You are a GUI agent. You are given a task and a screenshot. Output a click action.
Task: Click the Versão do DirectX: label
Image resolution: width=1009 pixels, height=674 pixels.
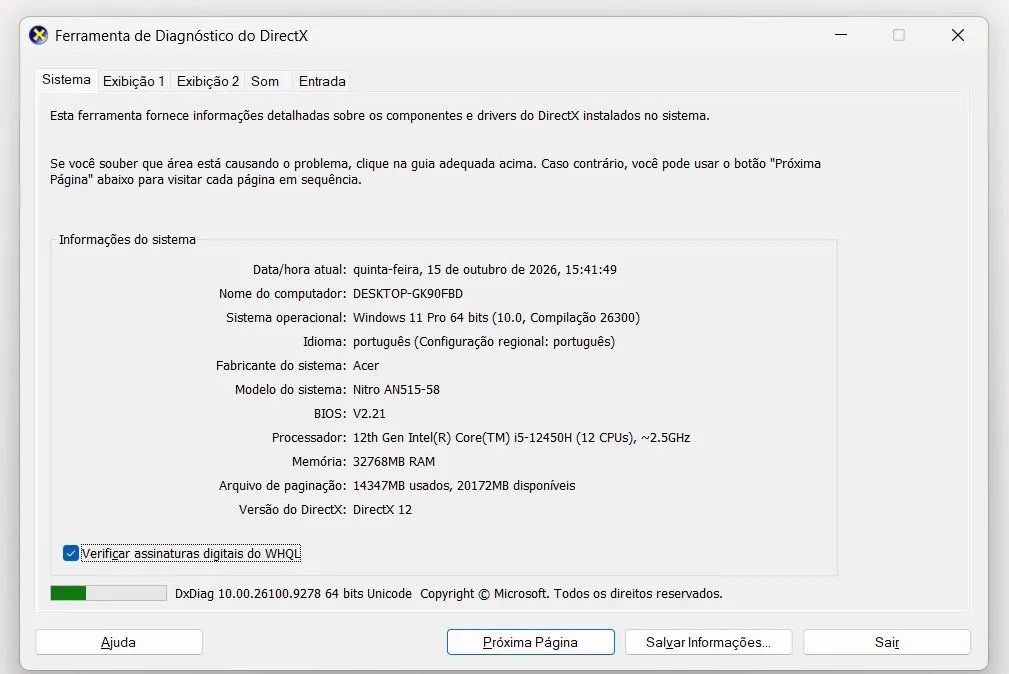click(293, 509)
